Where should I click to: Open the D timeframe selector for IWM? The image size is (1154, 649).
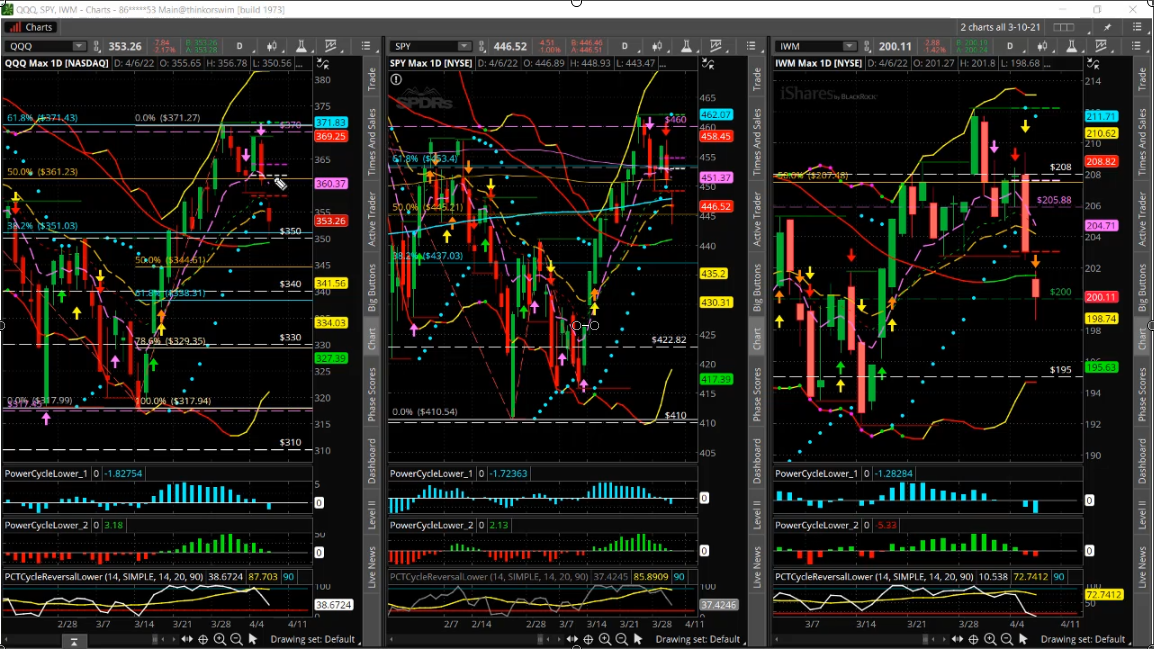coord(1010,46)
